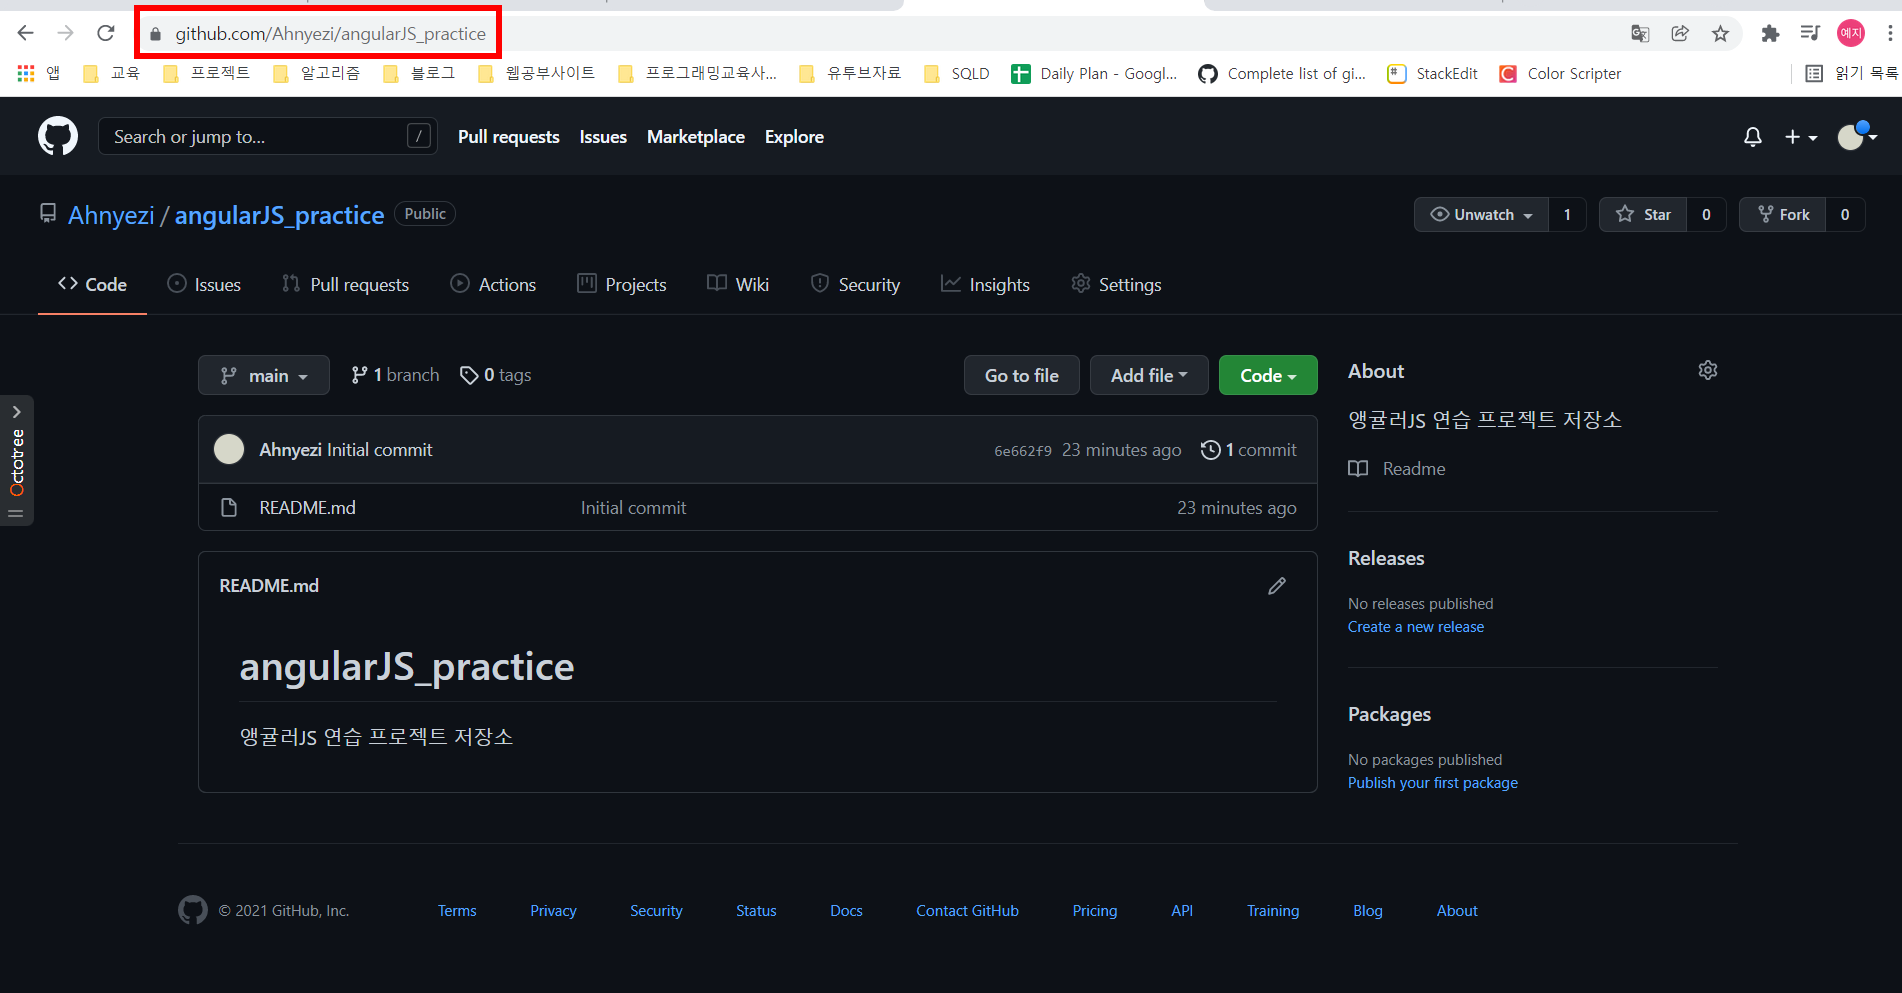Image resolution: width=1902 pixels, height=993 pixels.
Task: Switch to the repo Issues tab
Action: [x=204, y=284]
